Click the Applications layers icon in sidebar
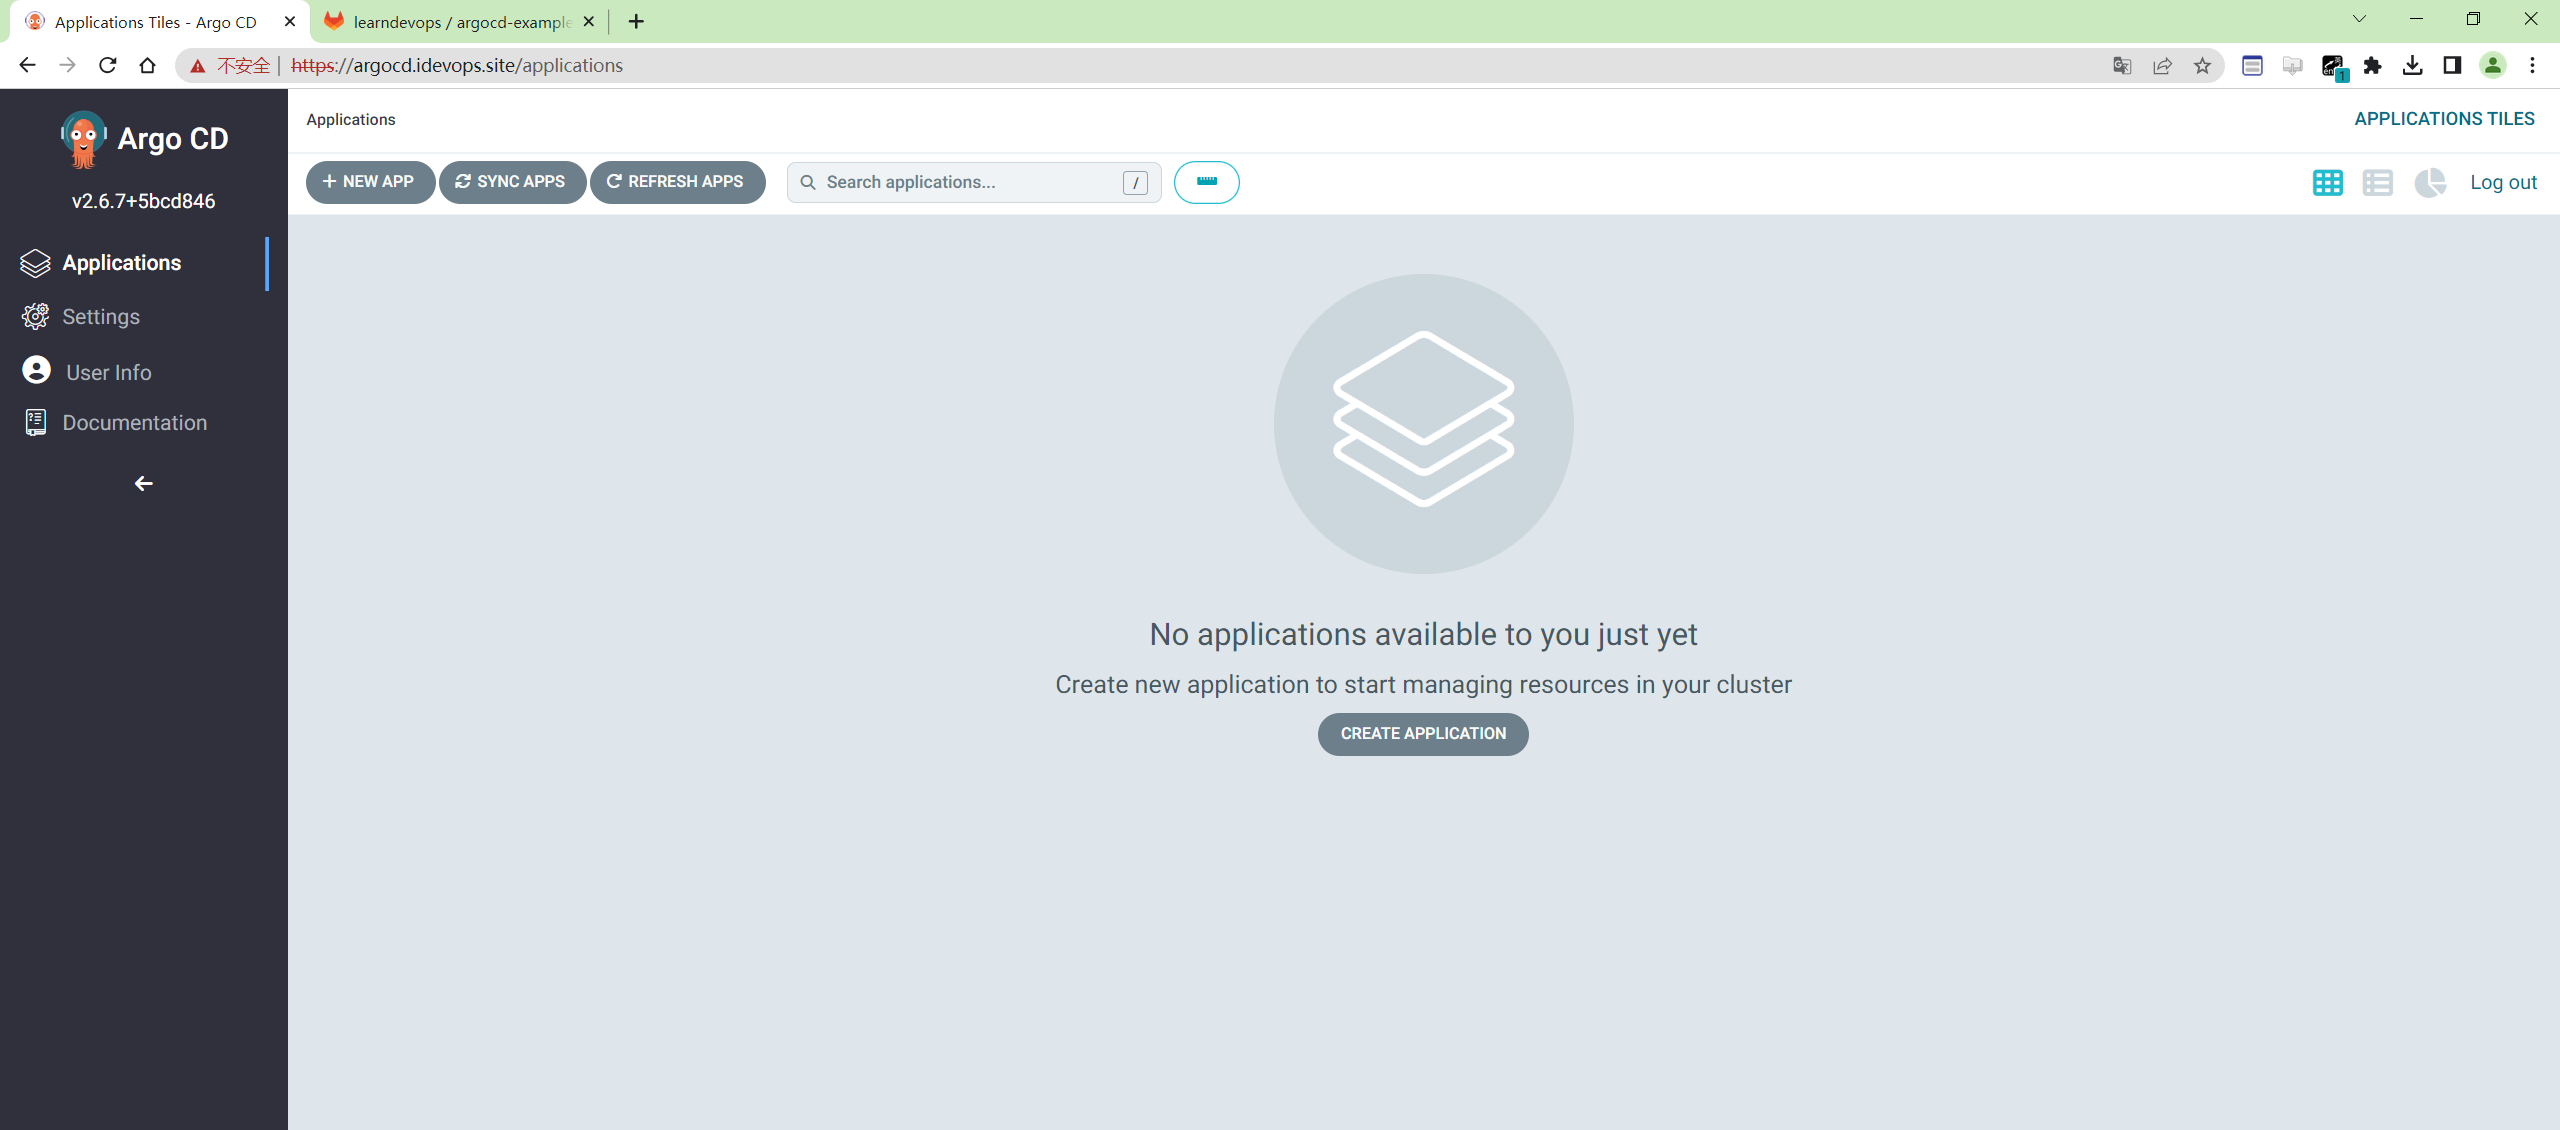Image resolution: width=2560 pixels, height=1130 pixels. point(35,263)
